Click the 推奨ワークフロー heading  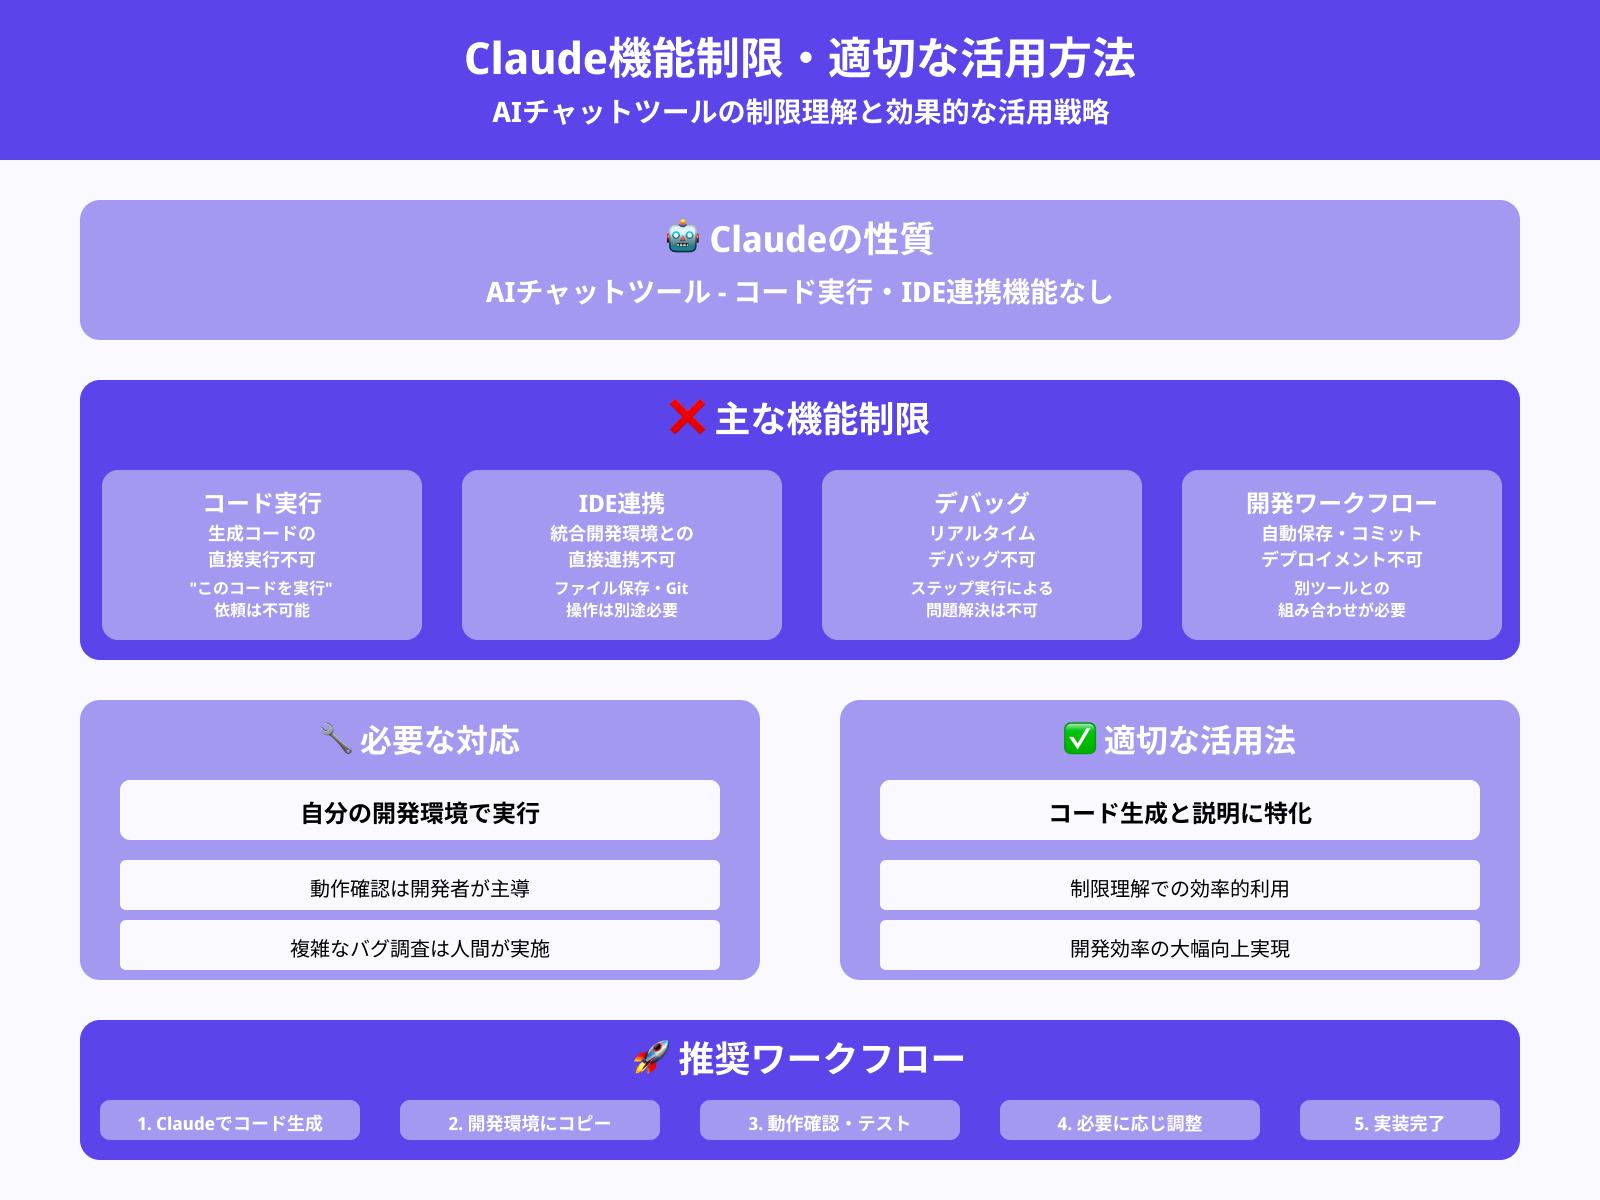(x=822, y=1059)
